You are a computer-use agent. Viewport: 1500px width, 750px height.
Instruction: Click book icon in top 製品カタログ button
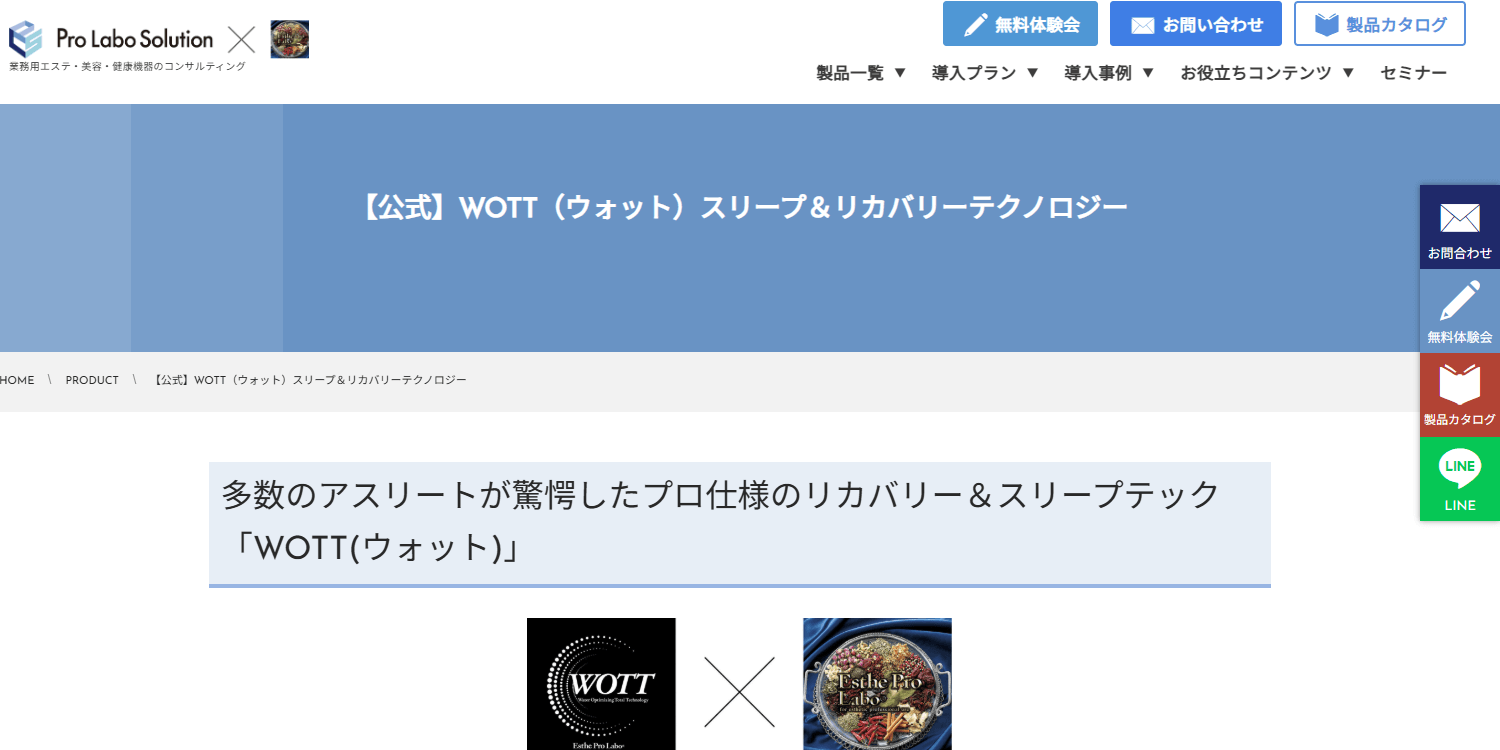pyautogui.click(x=1327, y=24)
